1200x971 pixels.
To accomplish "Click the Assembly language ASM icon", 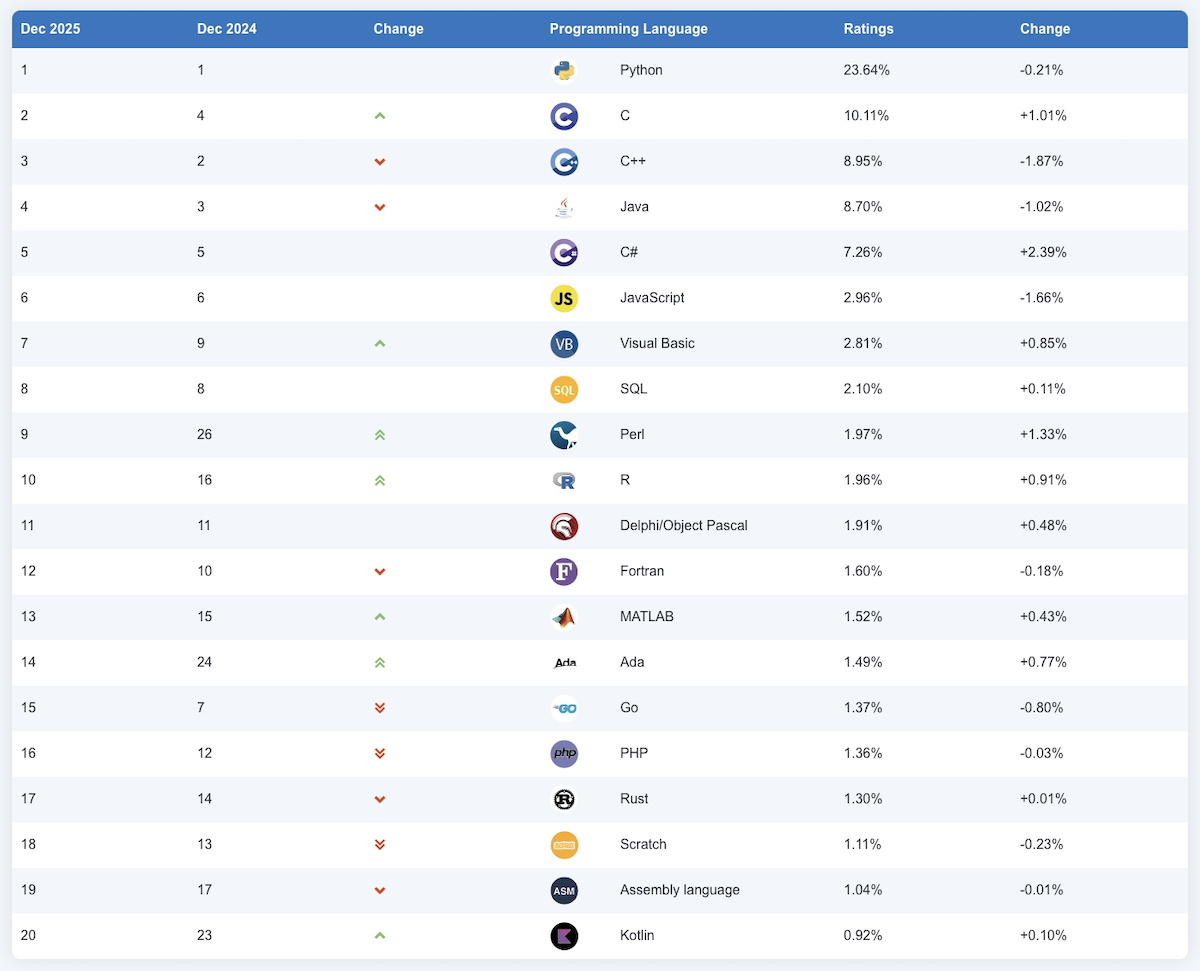I will click(564, 890).
